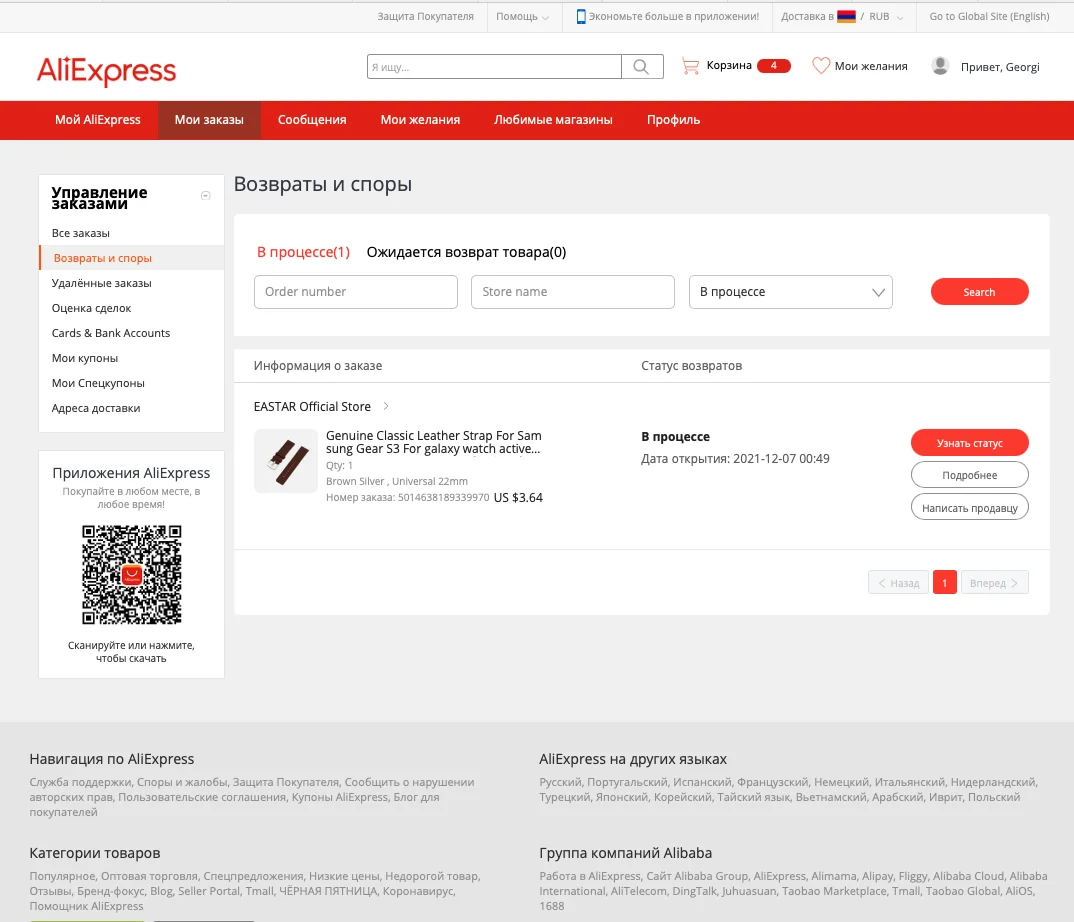Click the Вперед pagination button
Viewport: 1074px width, 922px height.
[995, 583]
